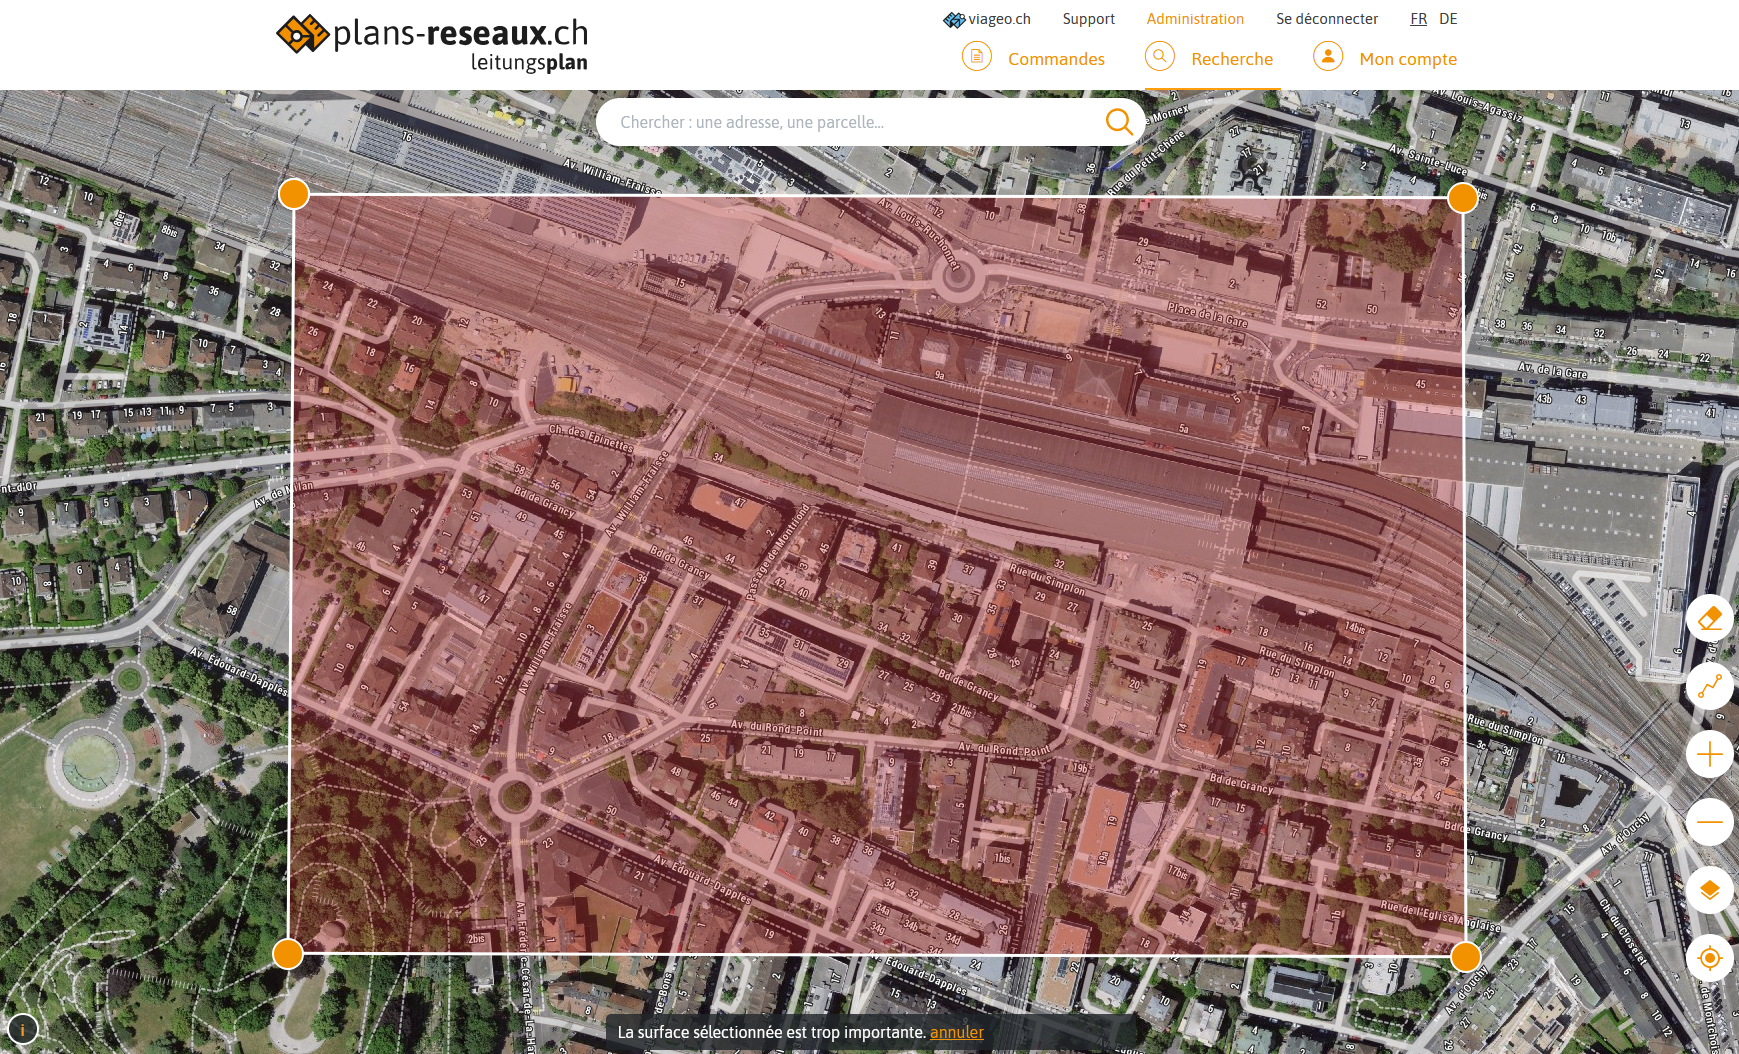Switch language to DE
The width and height of the screenshot is (1739, 1054).
(x=1447, y=19)
